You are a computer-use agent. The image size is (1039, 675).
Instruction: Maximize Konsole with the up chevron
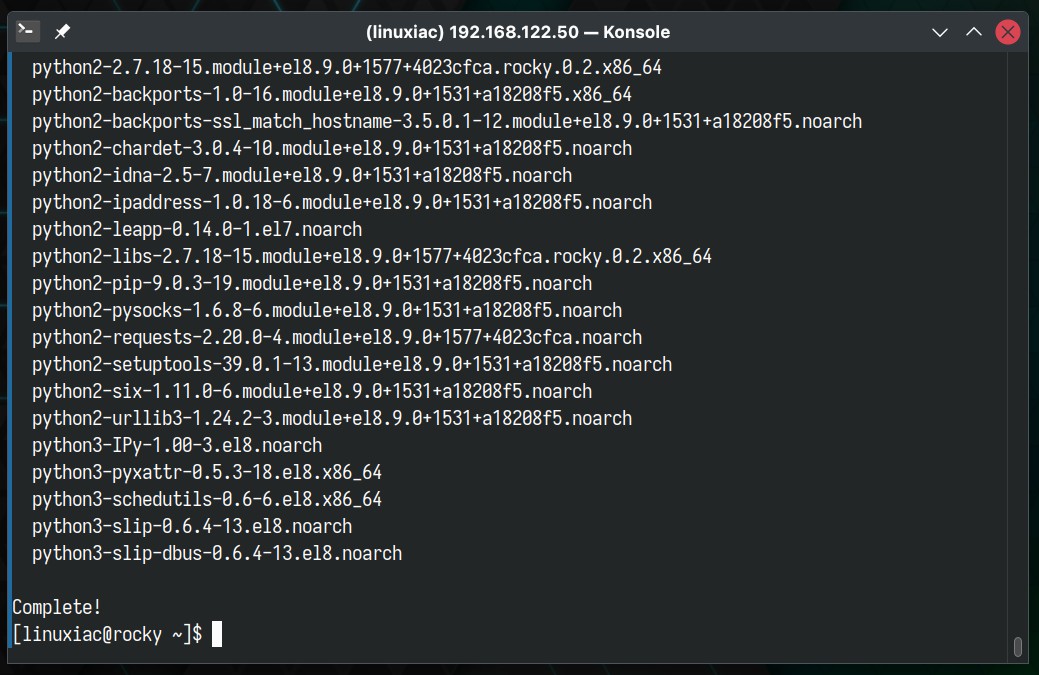[x=973, y=32]
